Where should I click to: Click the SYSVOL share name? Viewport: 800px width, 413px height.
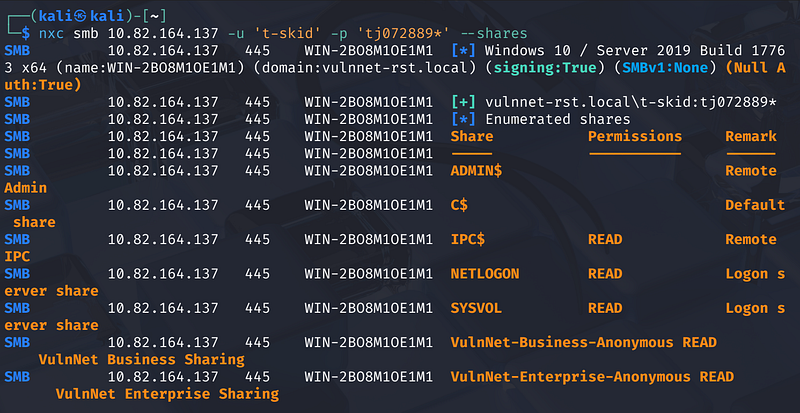tap(476, 308)
